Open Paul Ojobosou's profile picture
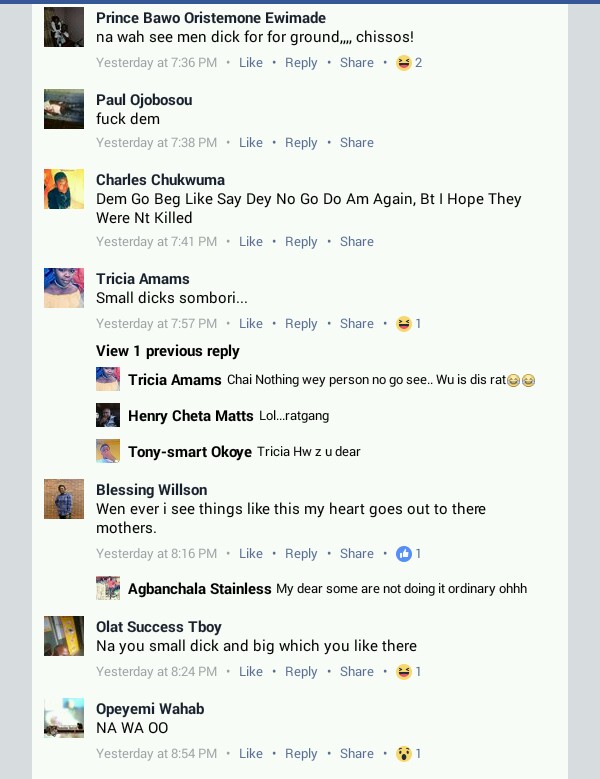This screenshot has width=600, height=779. point(64,109)
